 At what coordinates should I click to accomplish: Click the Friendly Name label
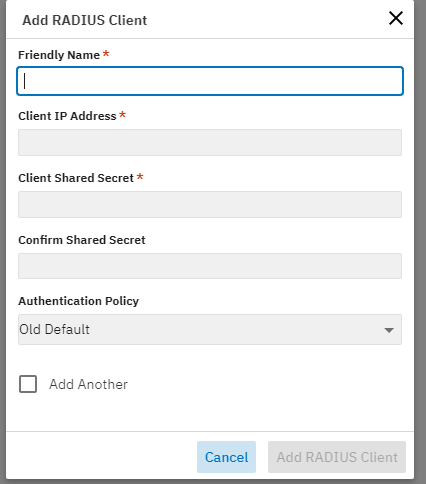pos(59,55)
